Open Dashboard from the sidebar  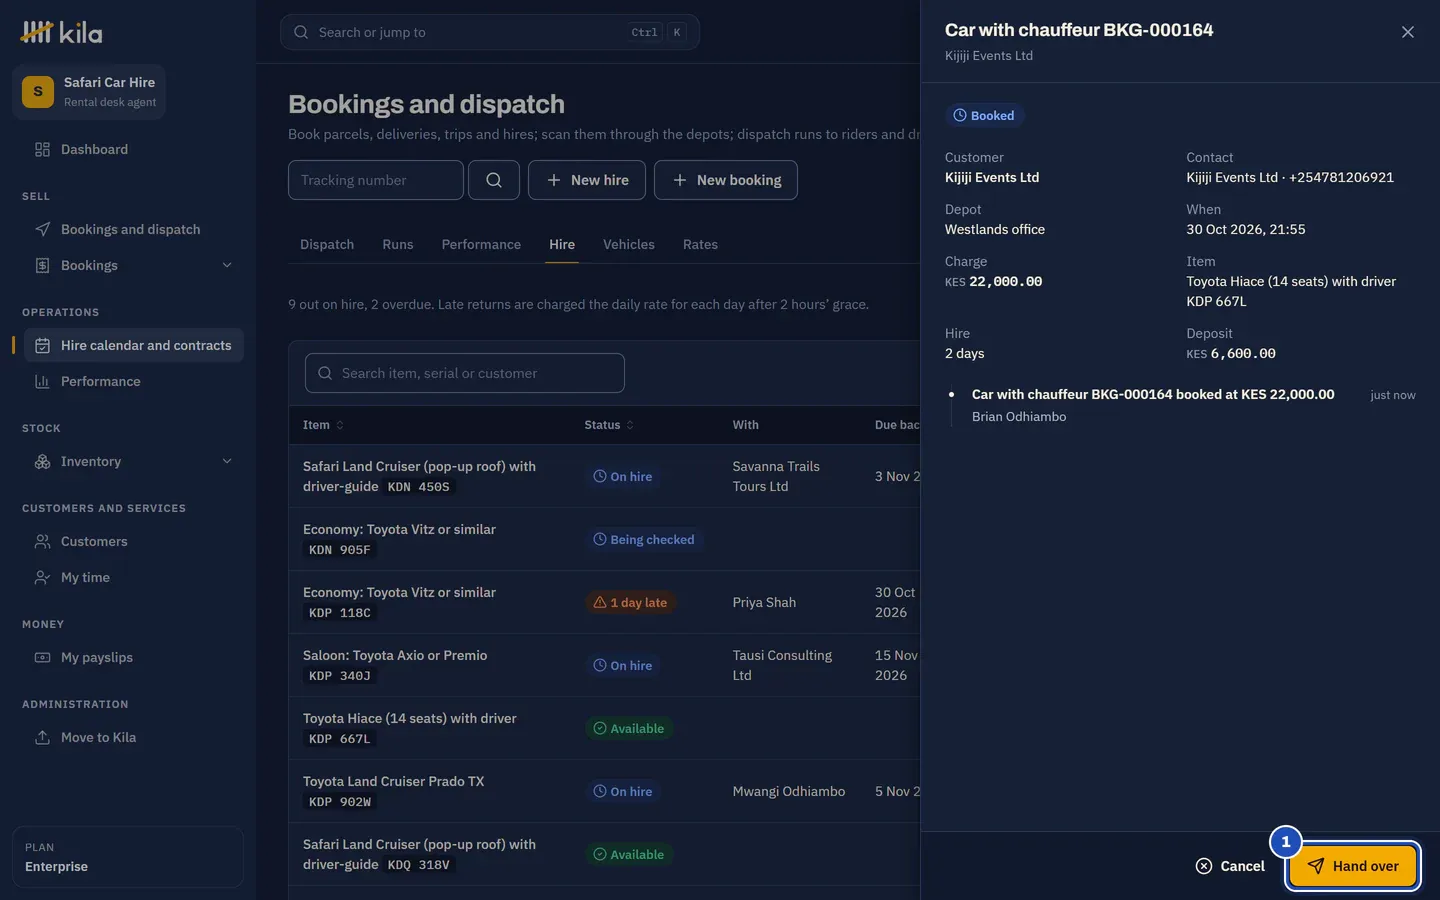tap(128, 149)
